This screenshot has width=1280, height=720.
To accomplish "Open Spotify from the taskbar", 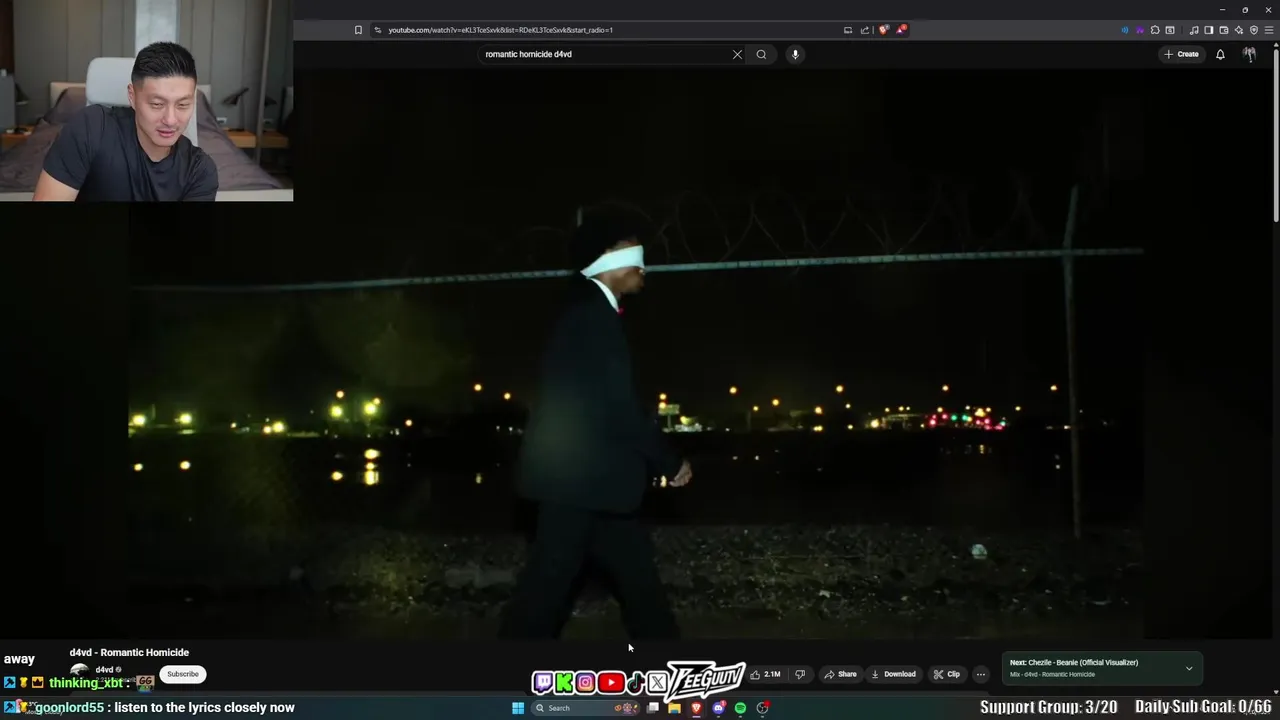I will coord(740,708).
